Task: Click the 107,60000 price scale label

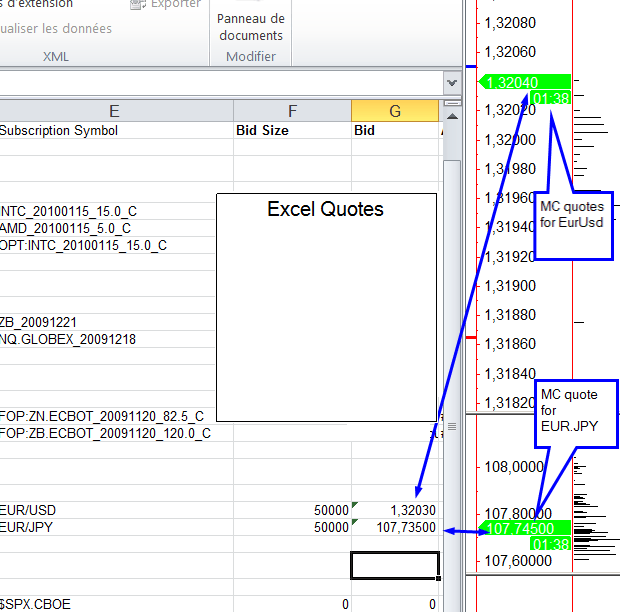Action: click(518, 561)
